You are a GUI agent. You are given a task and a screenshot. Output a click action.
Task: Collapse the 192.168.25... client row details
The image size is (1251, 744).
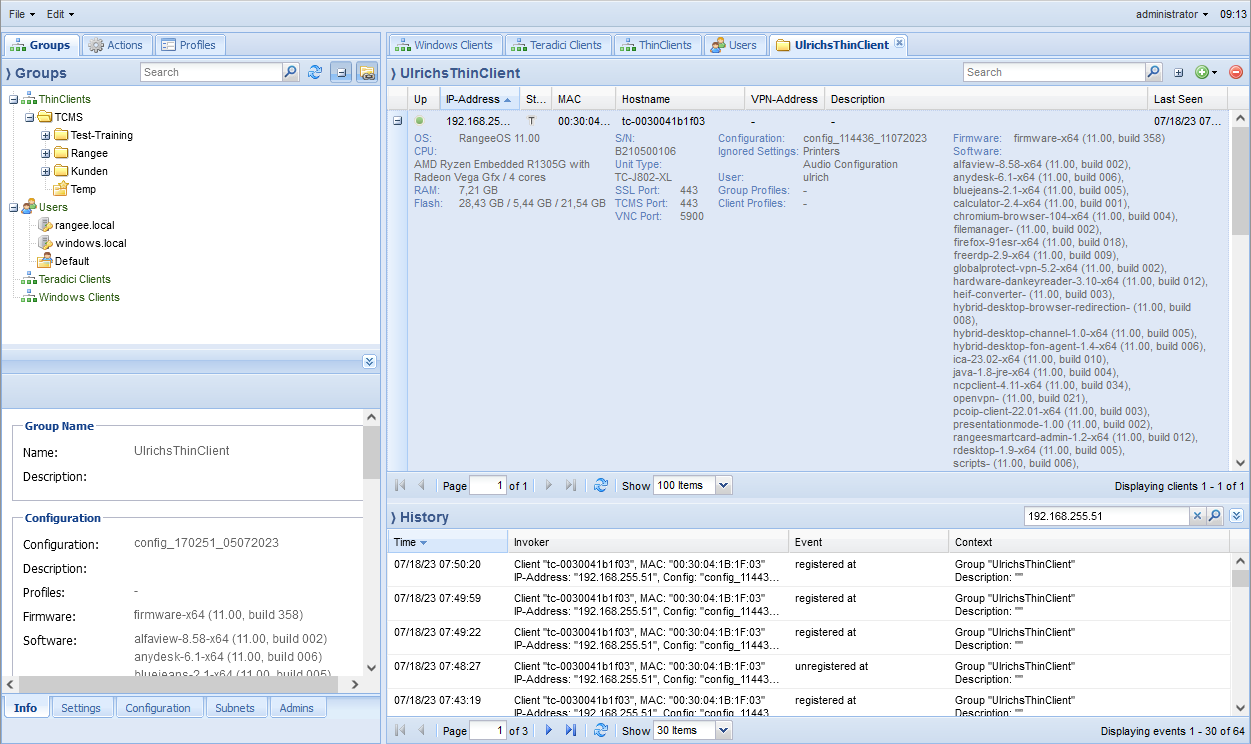397,121
